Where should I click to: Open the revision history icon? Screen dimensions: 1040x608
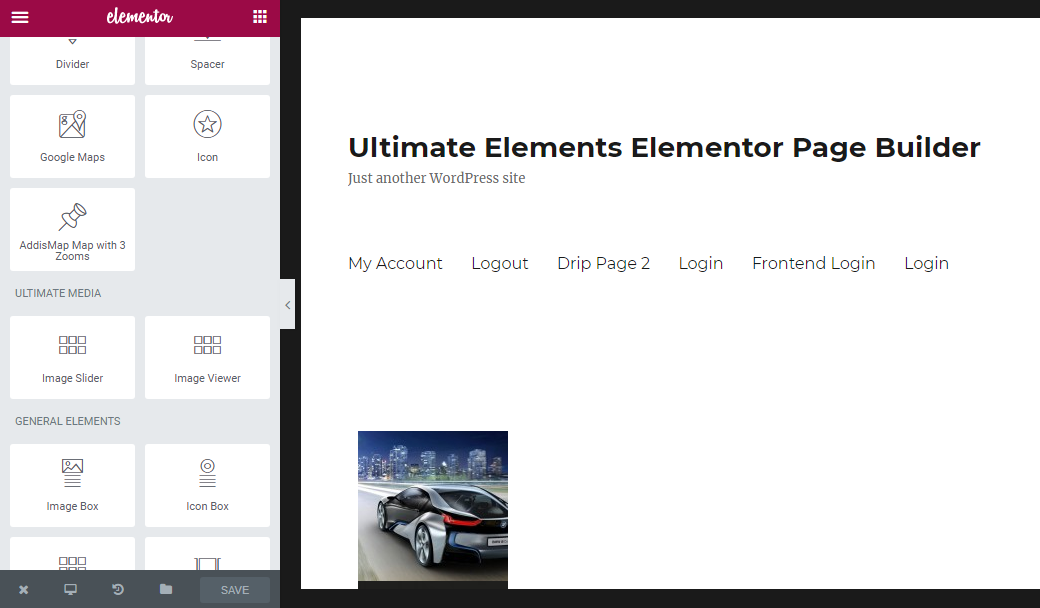[118, 589]
